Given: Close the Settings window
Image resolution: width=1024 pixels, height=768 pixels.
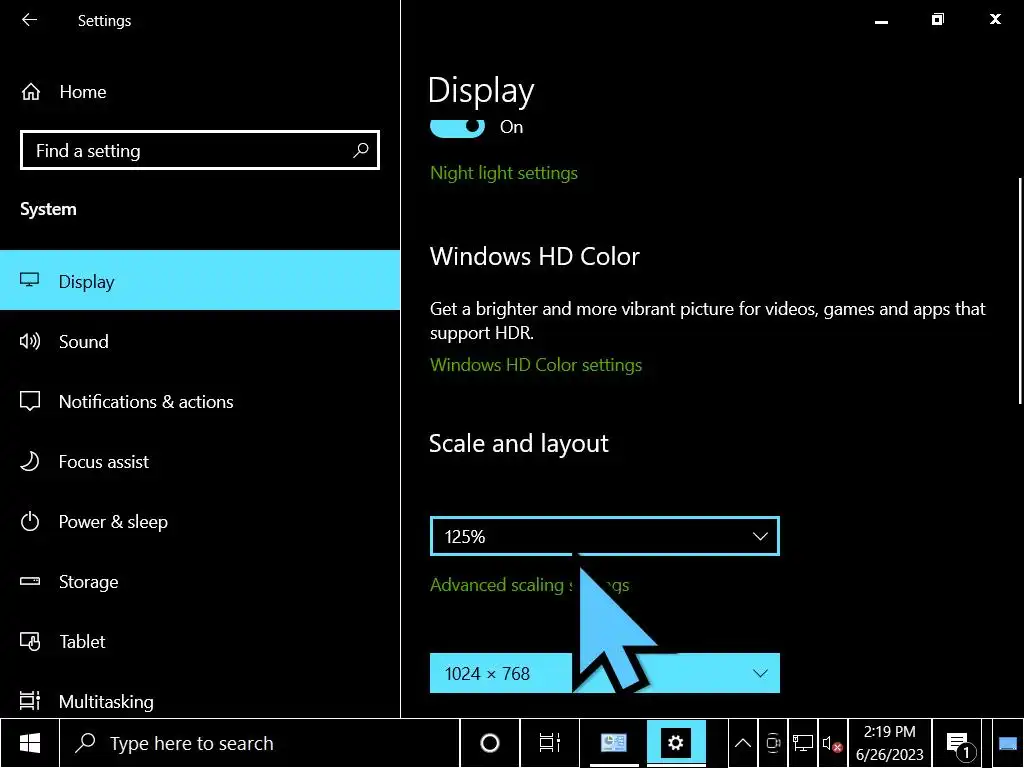Looking at the screenshot, I should 995,20.
